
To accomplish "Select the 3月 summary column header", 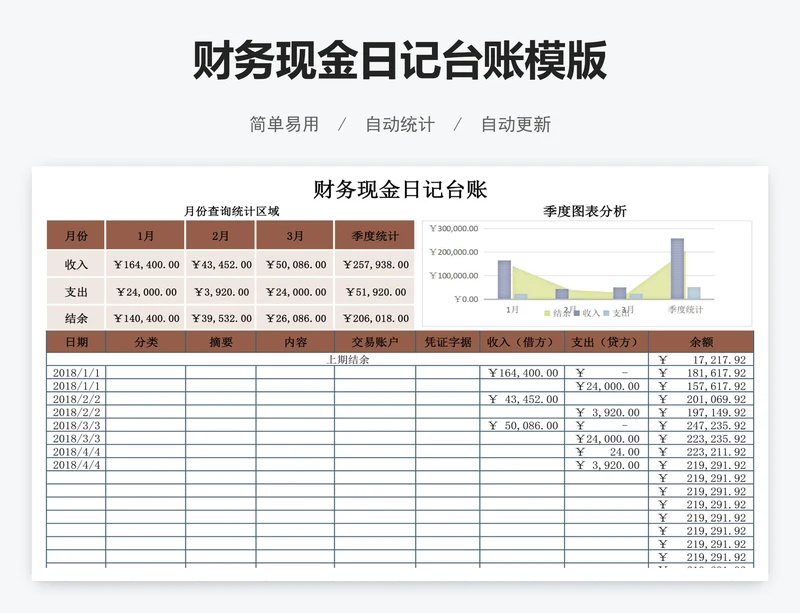I will click(x=295, y=235).
